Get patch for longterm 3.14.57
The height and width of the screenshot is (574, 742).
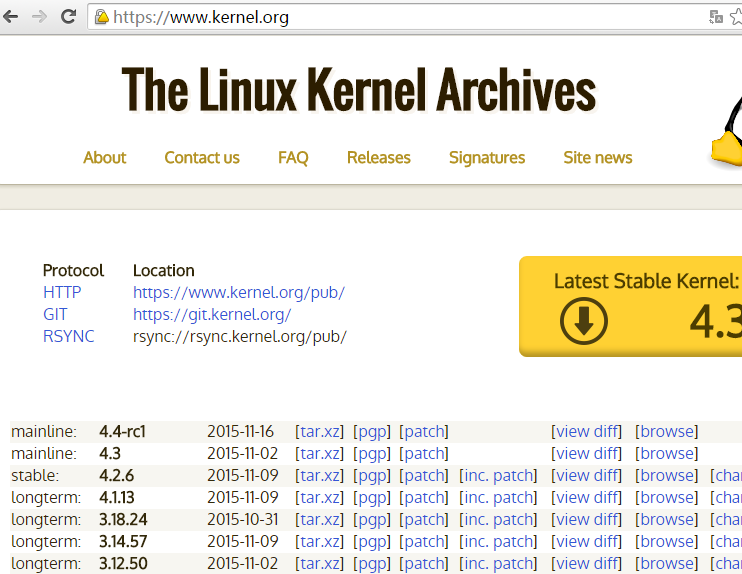[x=424, y=541]
